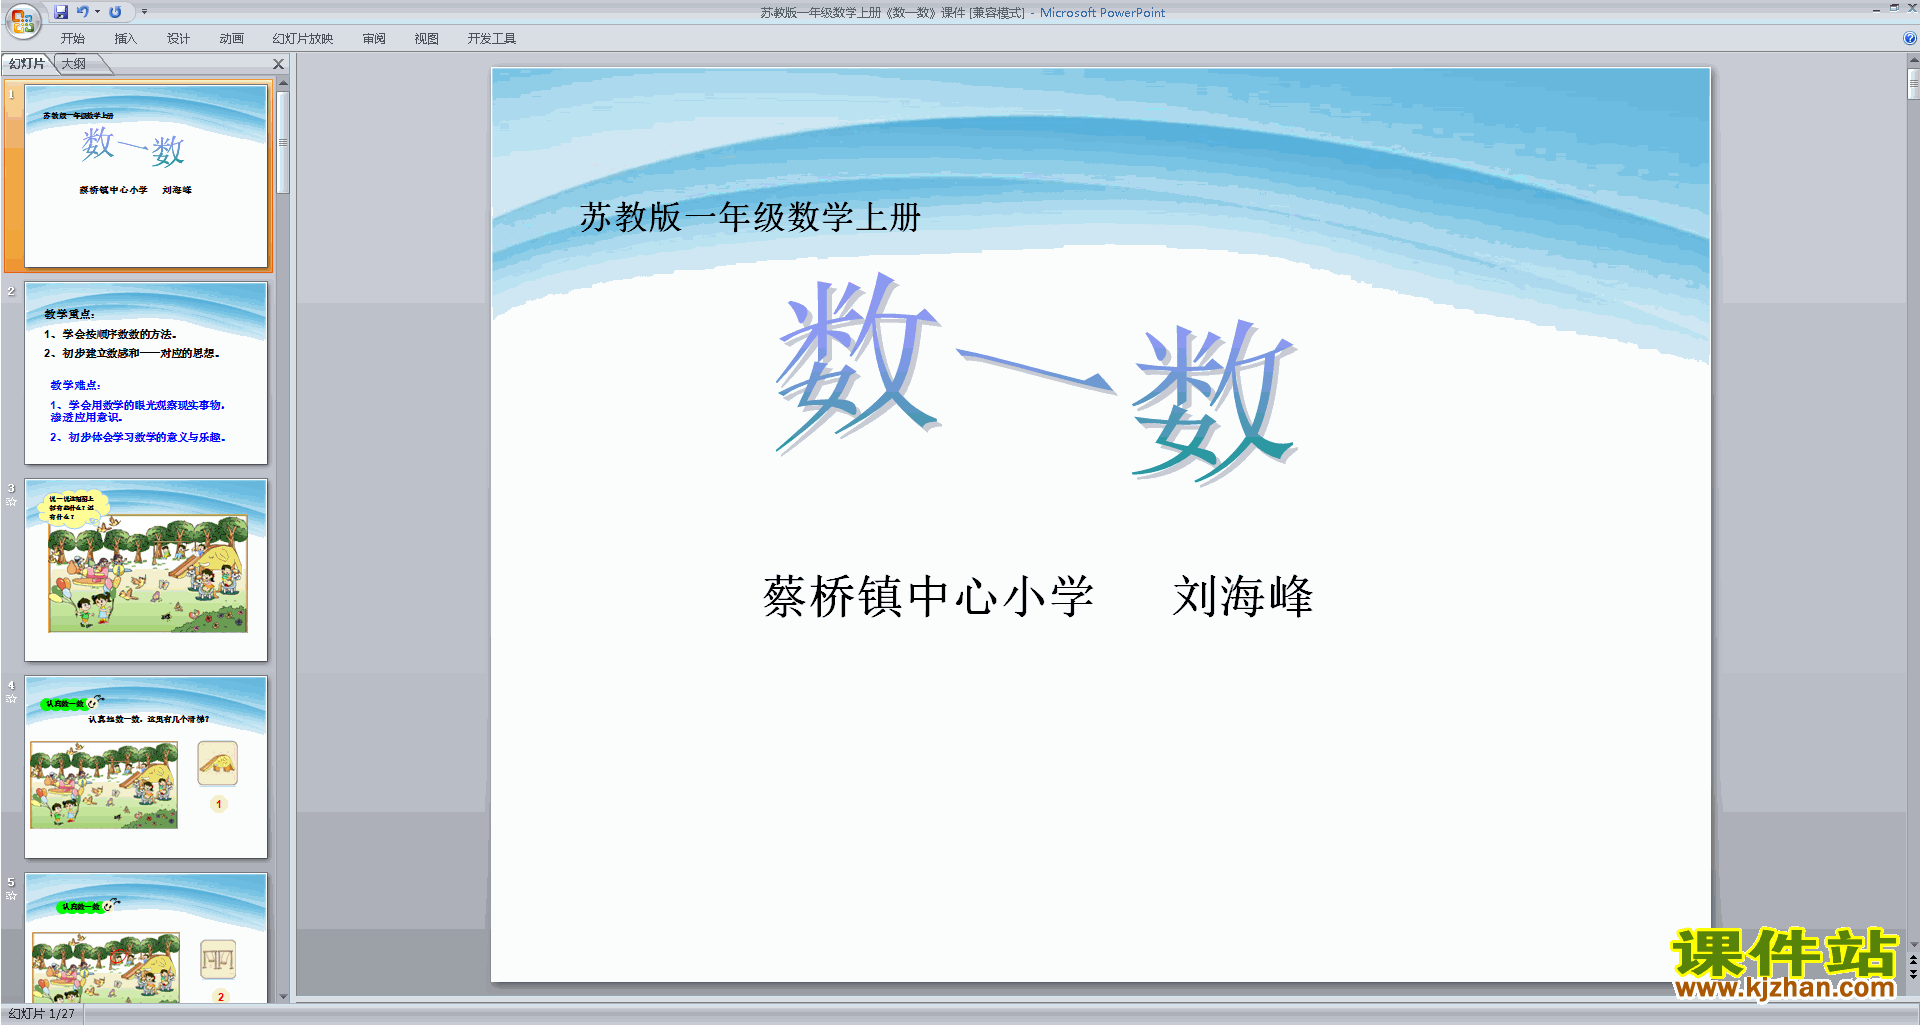
Task: Select slide 2 thumbnail 教学重点
Action: [146, 373]
